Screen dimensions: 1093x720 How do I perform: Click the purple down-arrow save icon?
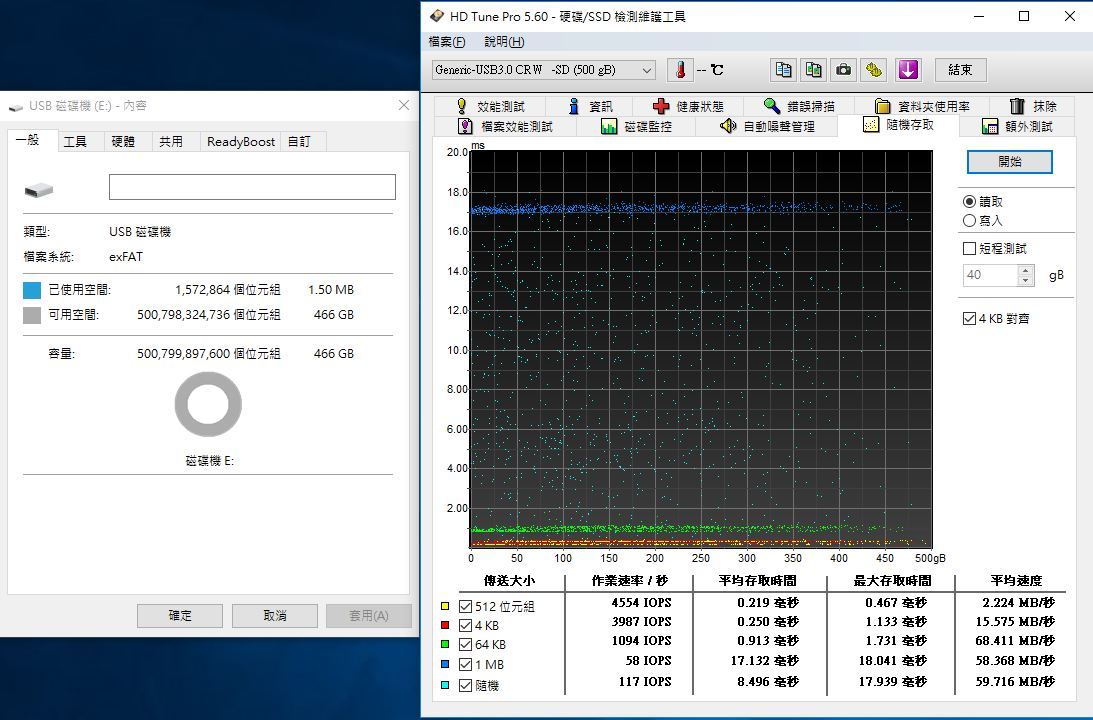pyautogui.click(x=907, y=70)
